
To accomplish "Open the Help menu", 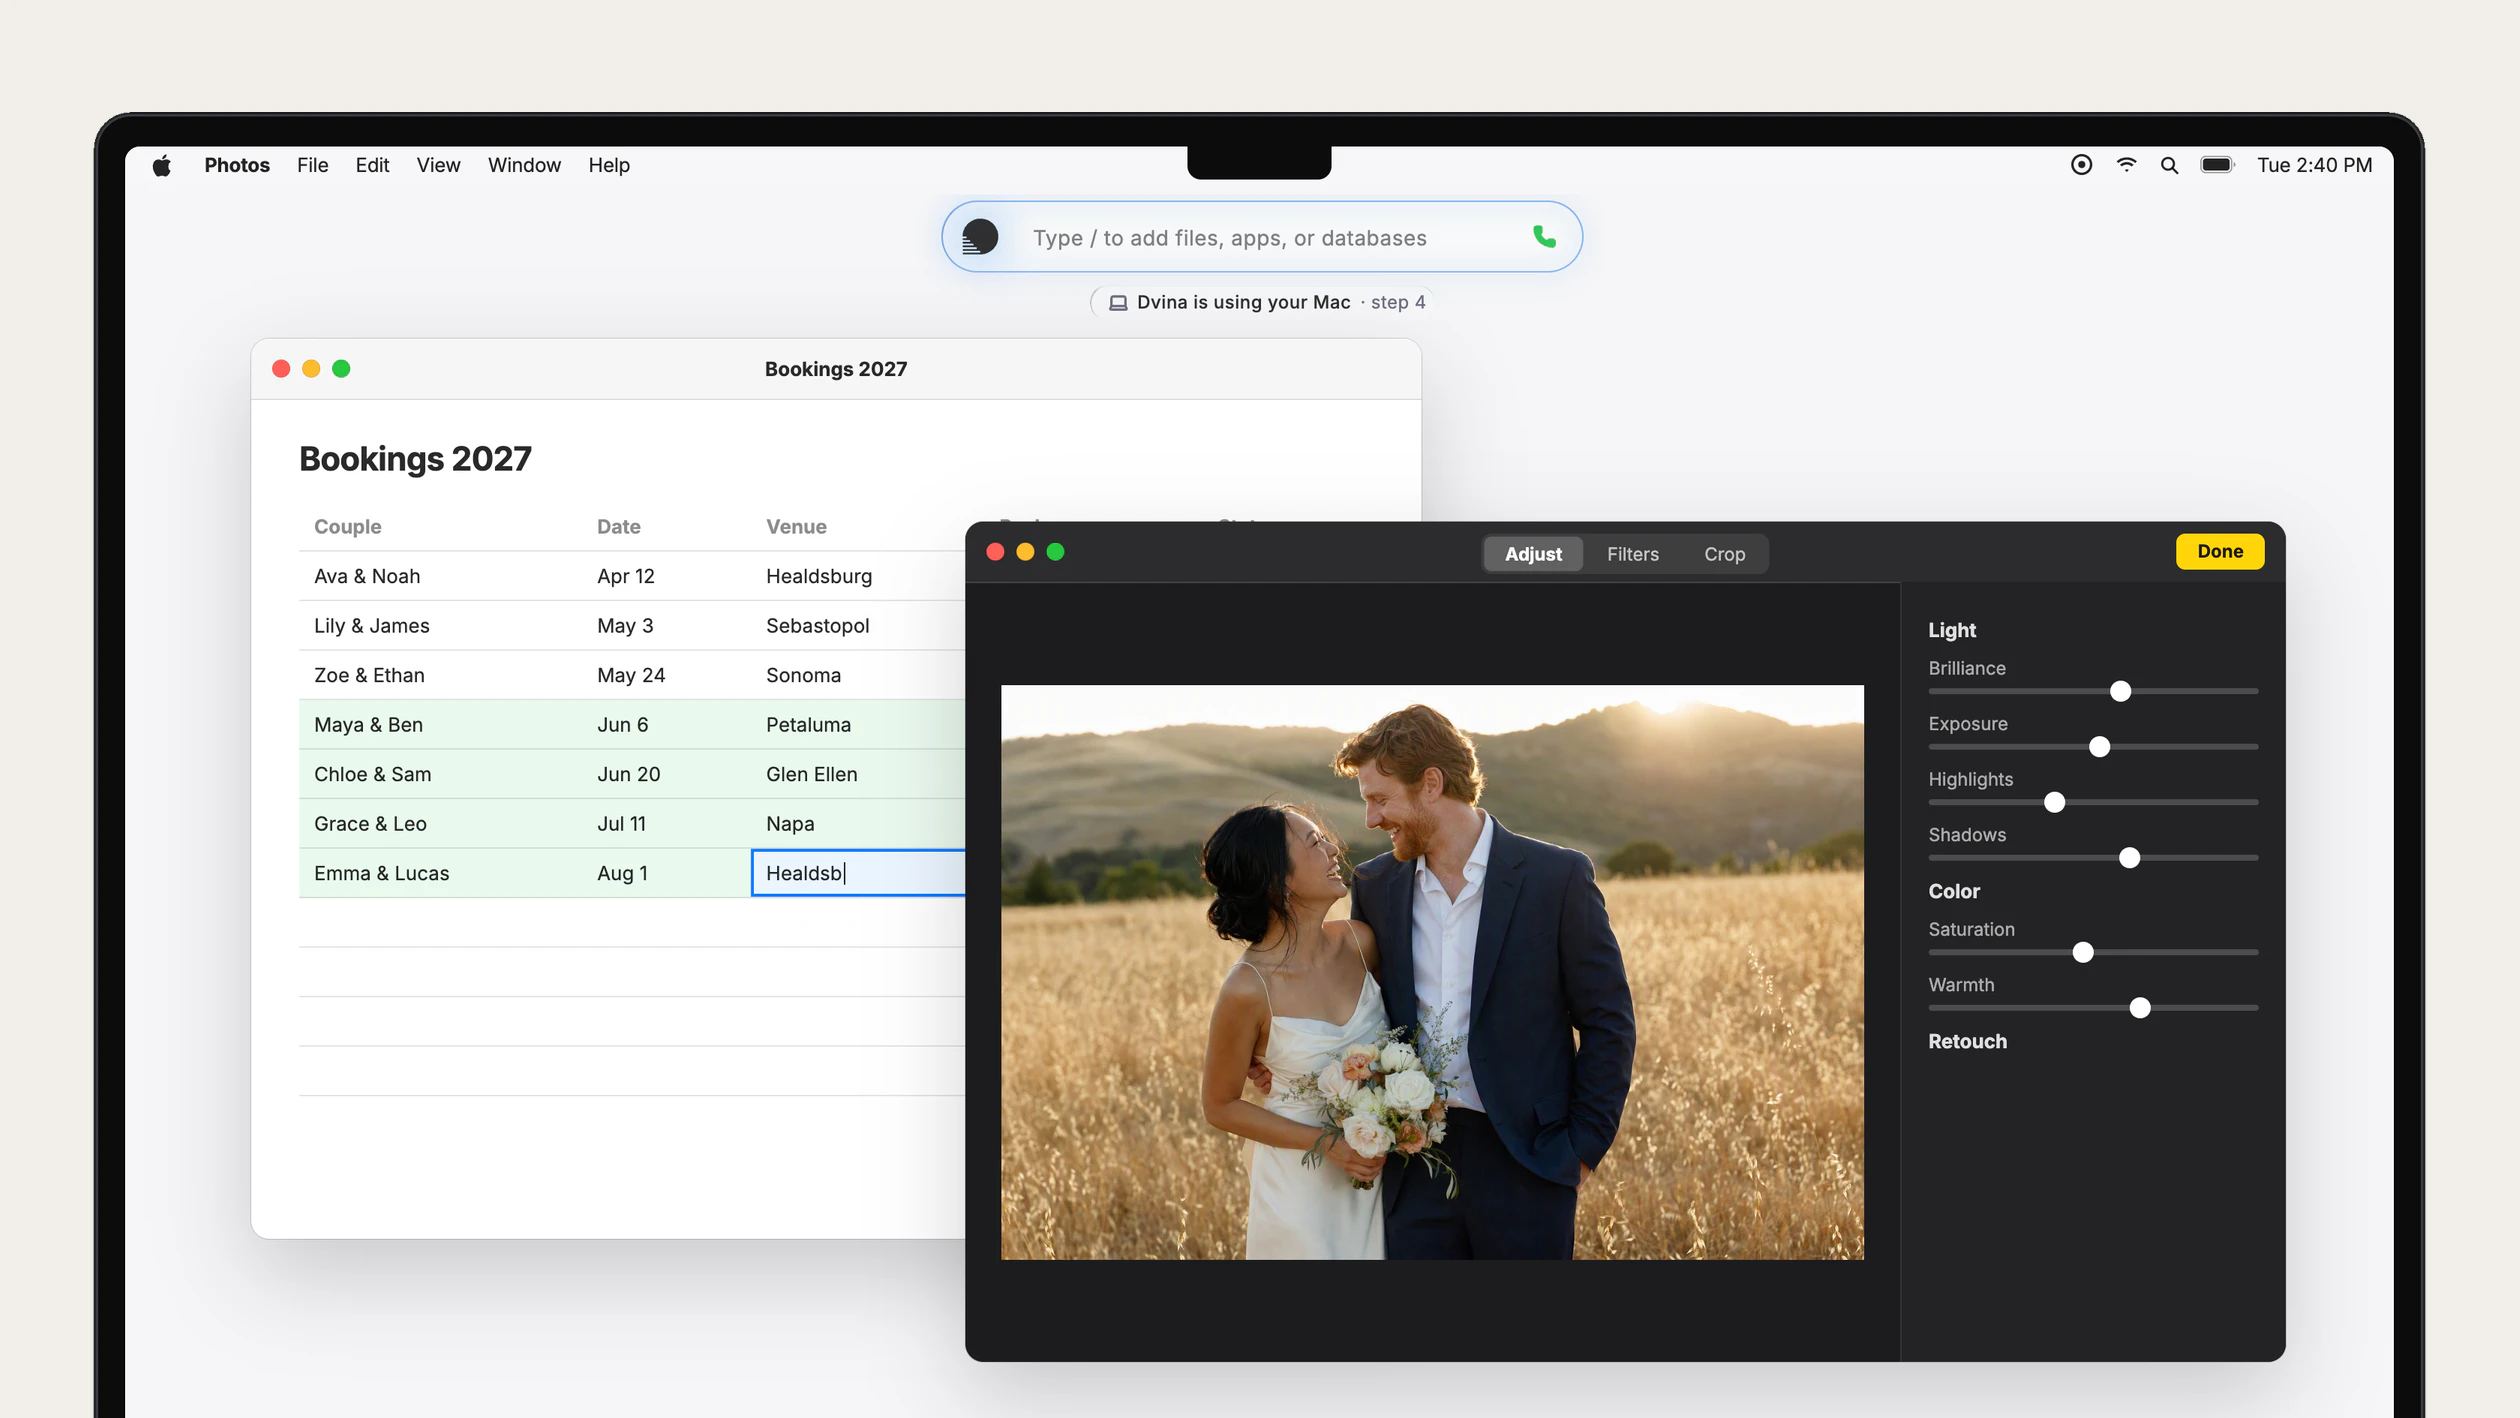I will point(609,165).
